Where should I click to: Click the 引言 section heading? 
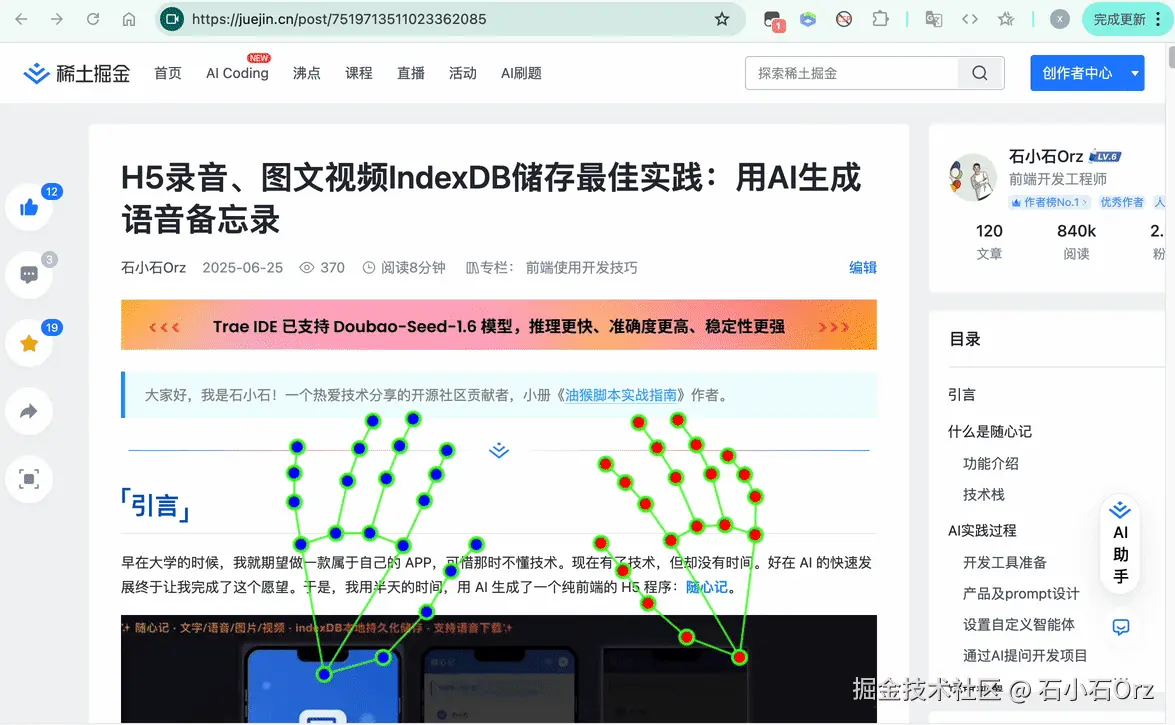coord(155,505)
